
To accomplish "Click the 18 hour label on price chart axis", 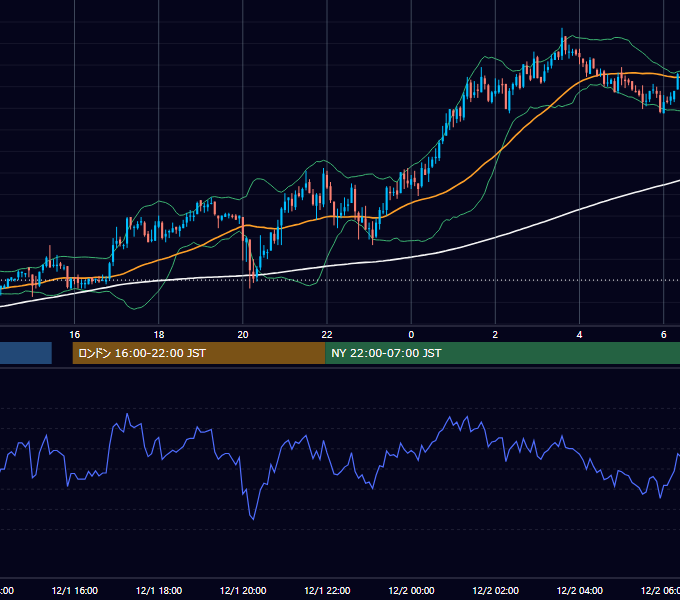I will [x=159, y=335].
